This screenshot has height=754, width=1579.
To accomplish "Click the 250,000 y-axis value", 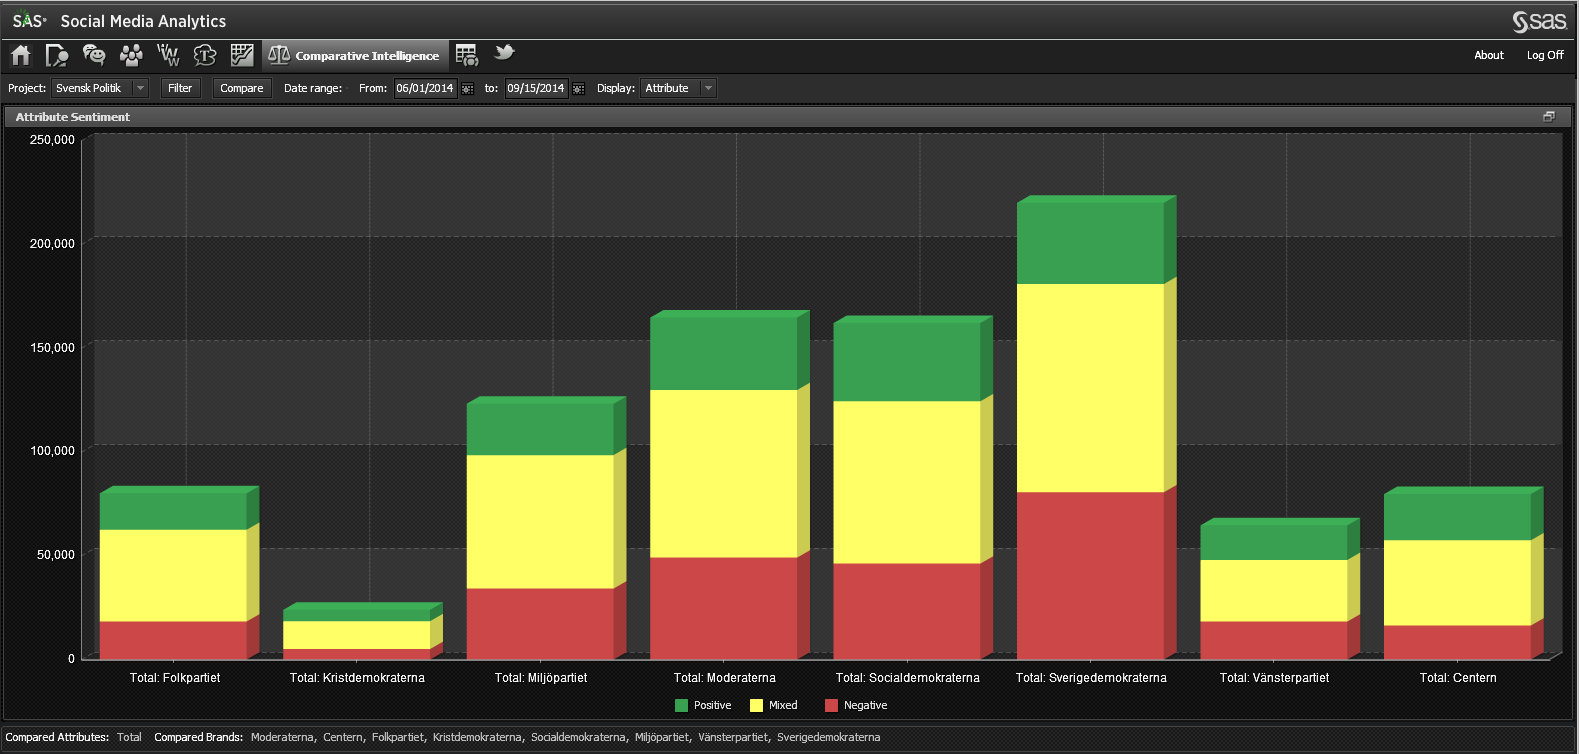I will [x=52, y=140].
